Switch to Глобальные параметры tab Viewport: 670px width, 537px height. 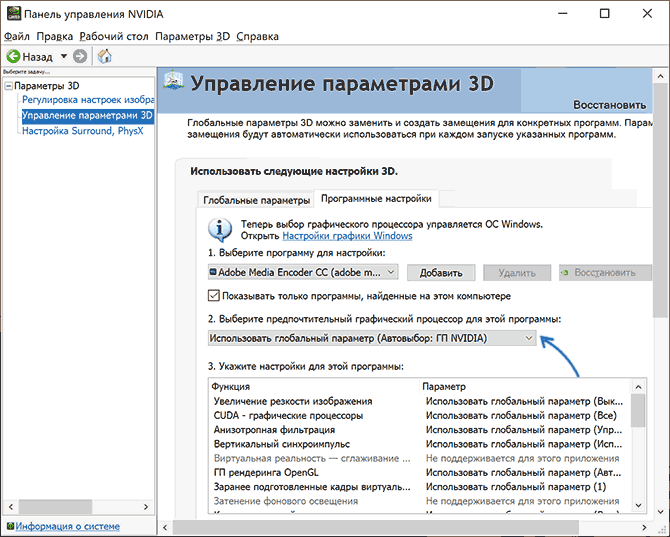[256, 200]
